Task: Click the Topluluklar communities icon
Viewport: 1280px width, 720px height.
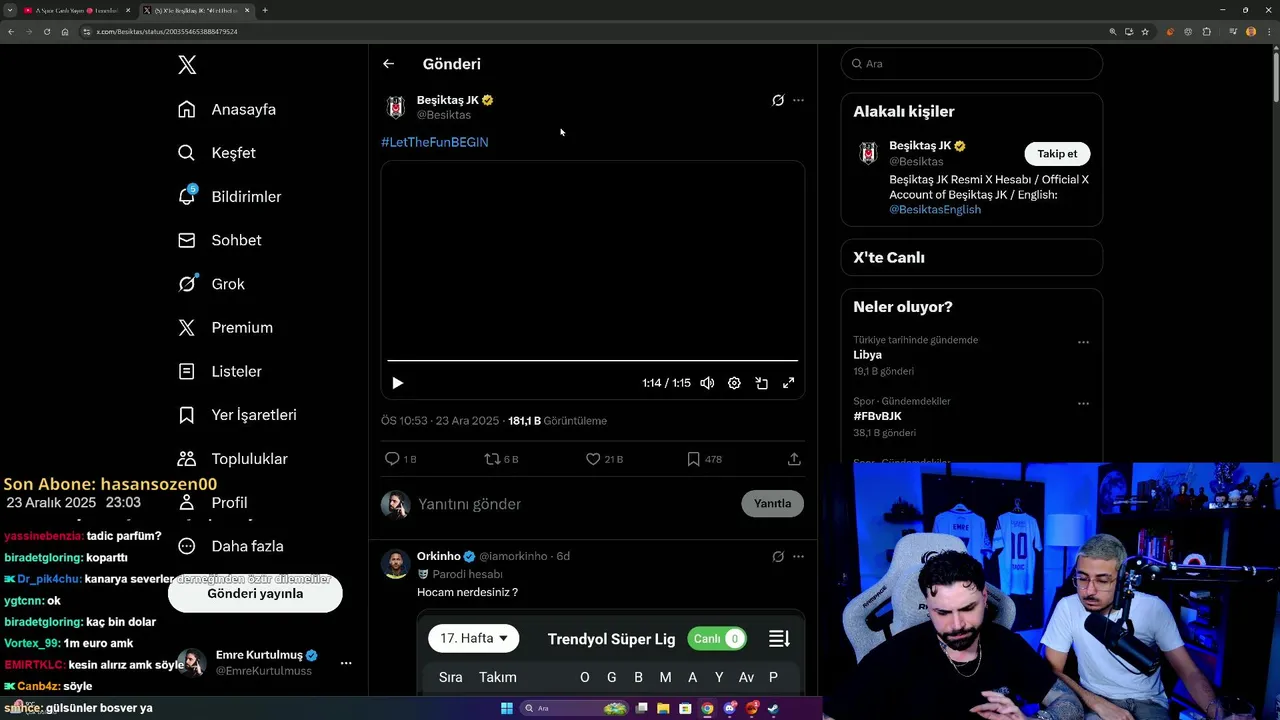Action: coord(187,459)
